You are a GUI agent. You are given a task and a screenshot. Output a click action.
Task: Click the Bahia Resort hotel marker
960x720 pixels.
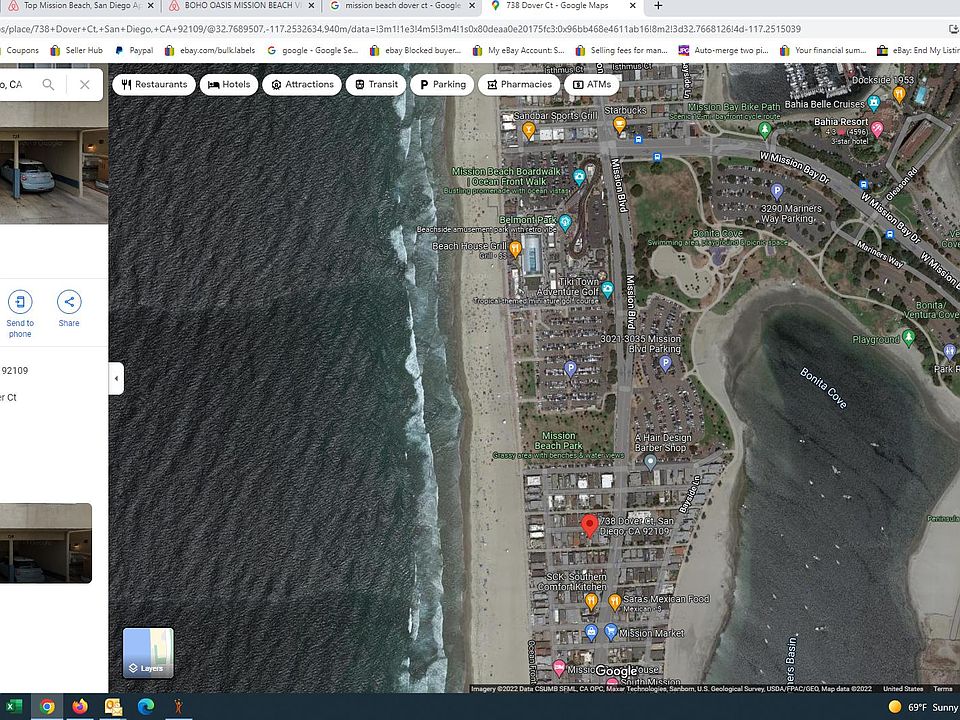point(877,129)
